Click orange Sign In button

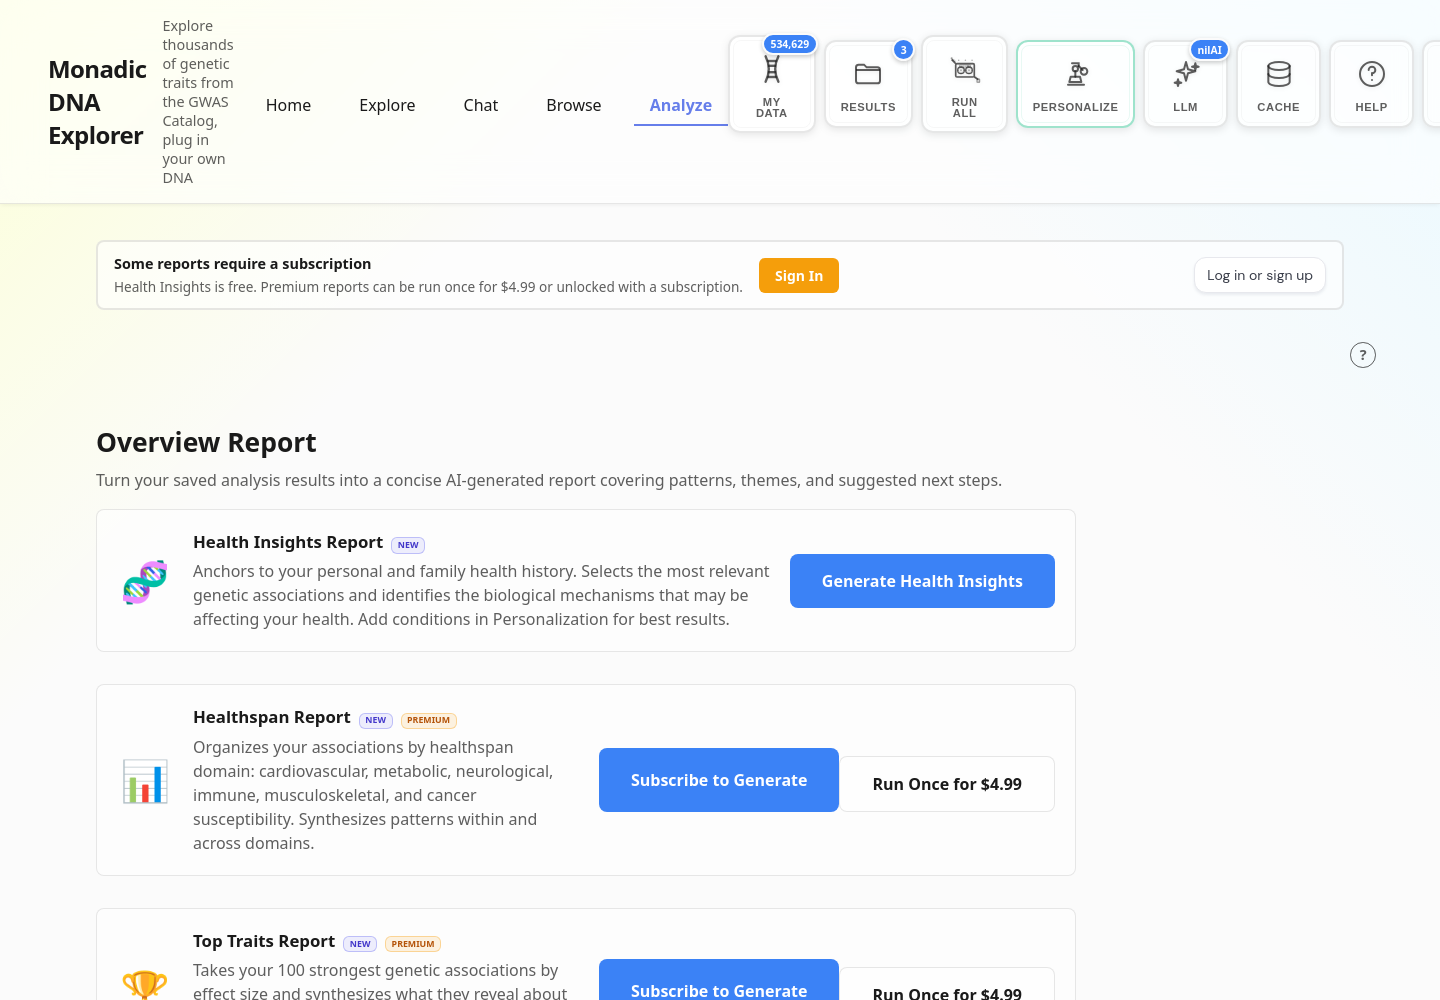(x=799, y=276)
